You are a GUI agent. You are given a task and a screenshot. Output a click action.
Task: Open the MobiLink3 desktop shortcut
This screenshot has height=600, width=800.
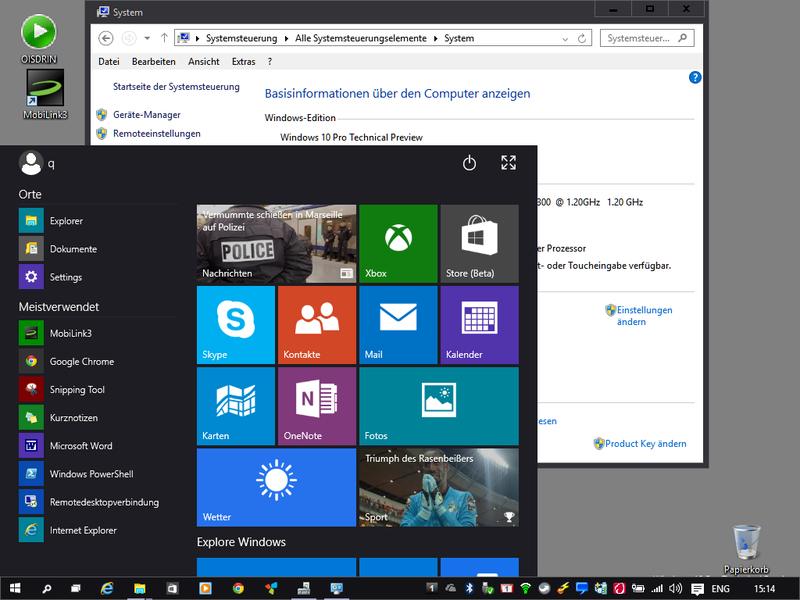point(45,94)
